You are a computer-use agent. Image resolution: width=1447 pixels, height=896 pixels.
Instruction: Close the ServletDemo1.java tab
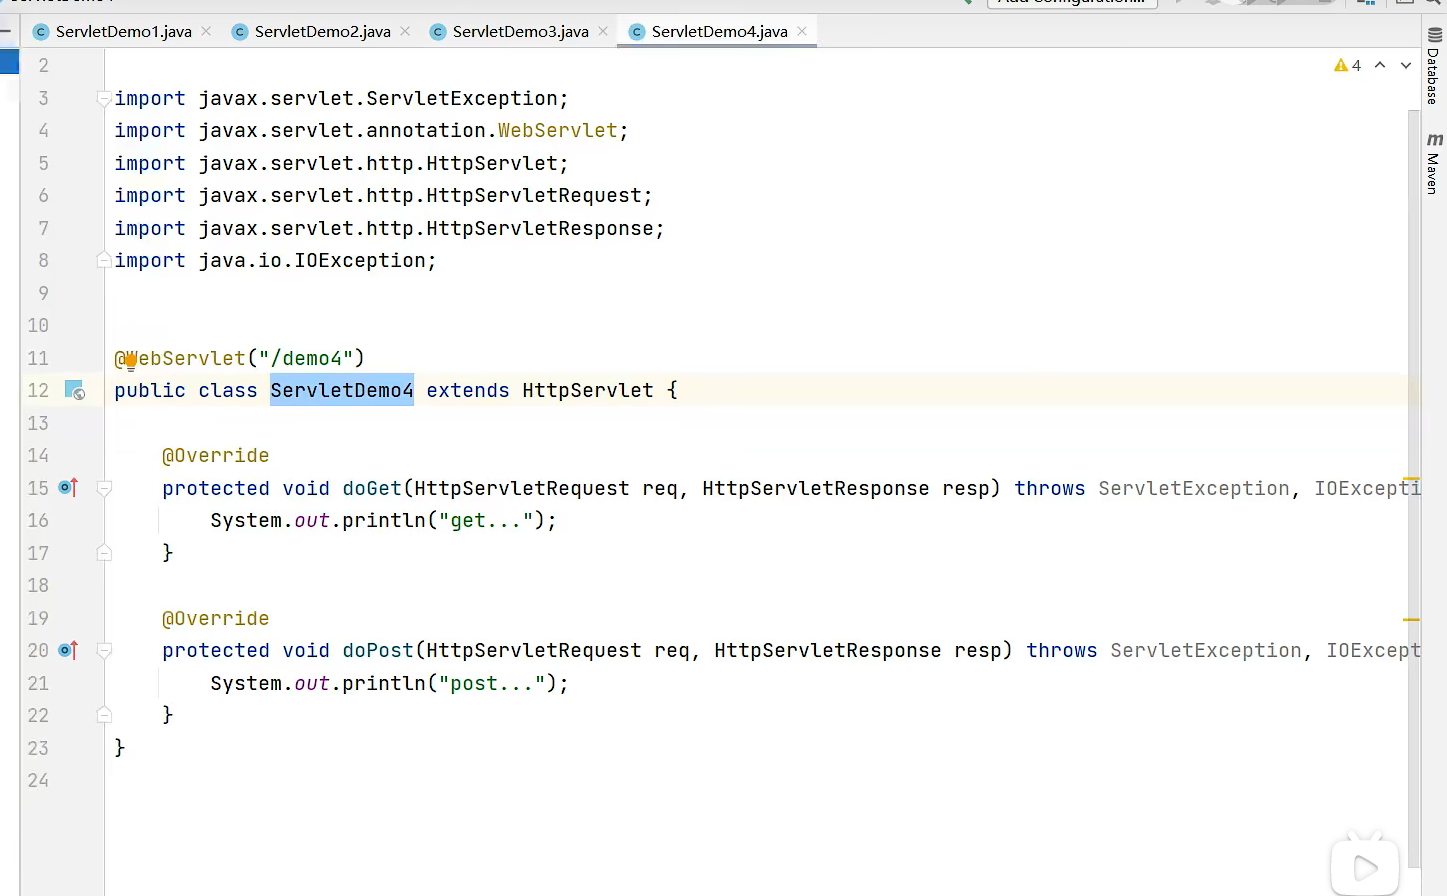(206, 31)
